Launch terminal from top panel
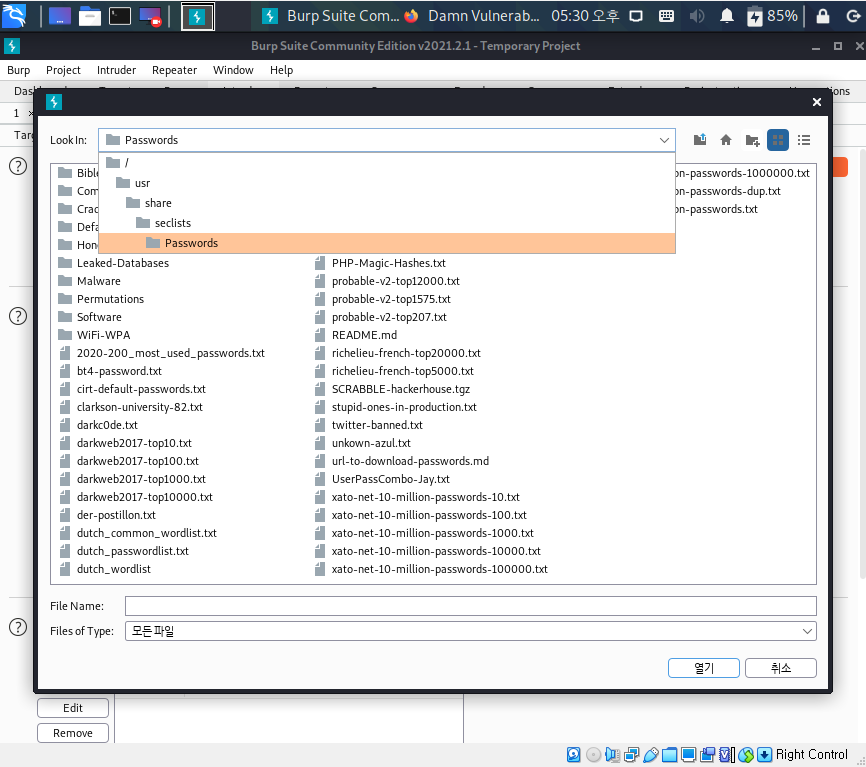The width and height of the screenshot is (866, 767). click(120, 16)
